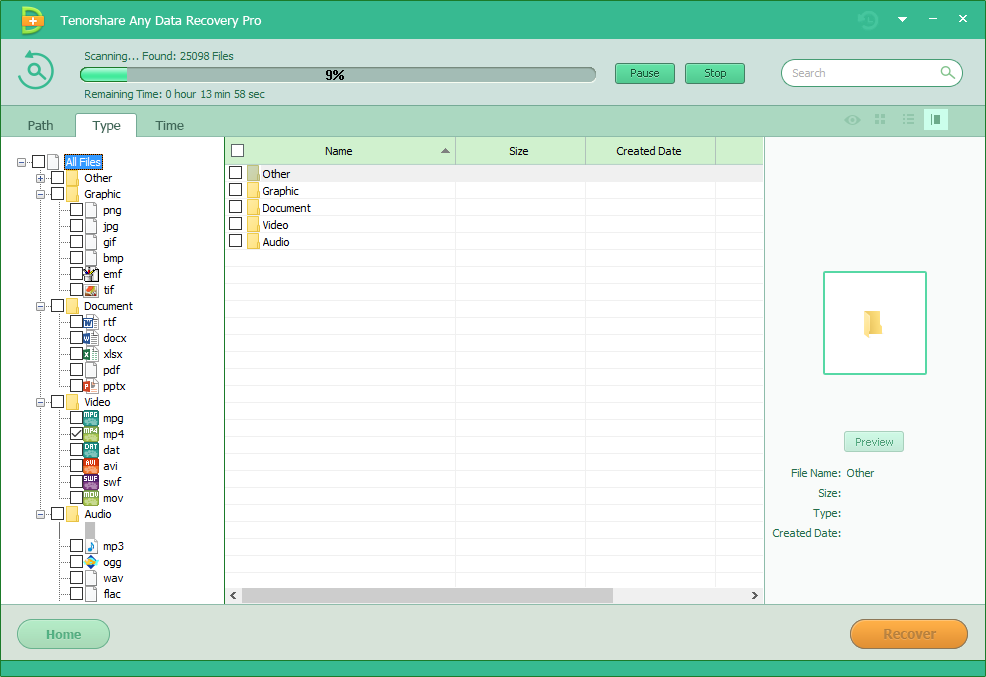This screenshot has height=677, width=986.
Task: Open the title bar dropdown arrow
Action: tap(902, 19)
